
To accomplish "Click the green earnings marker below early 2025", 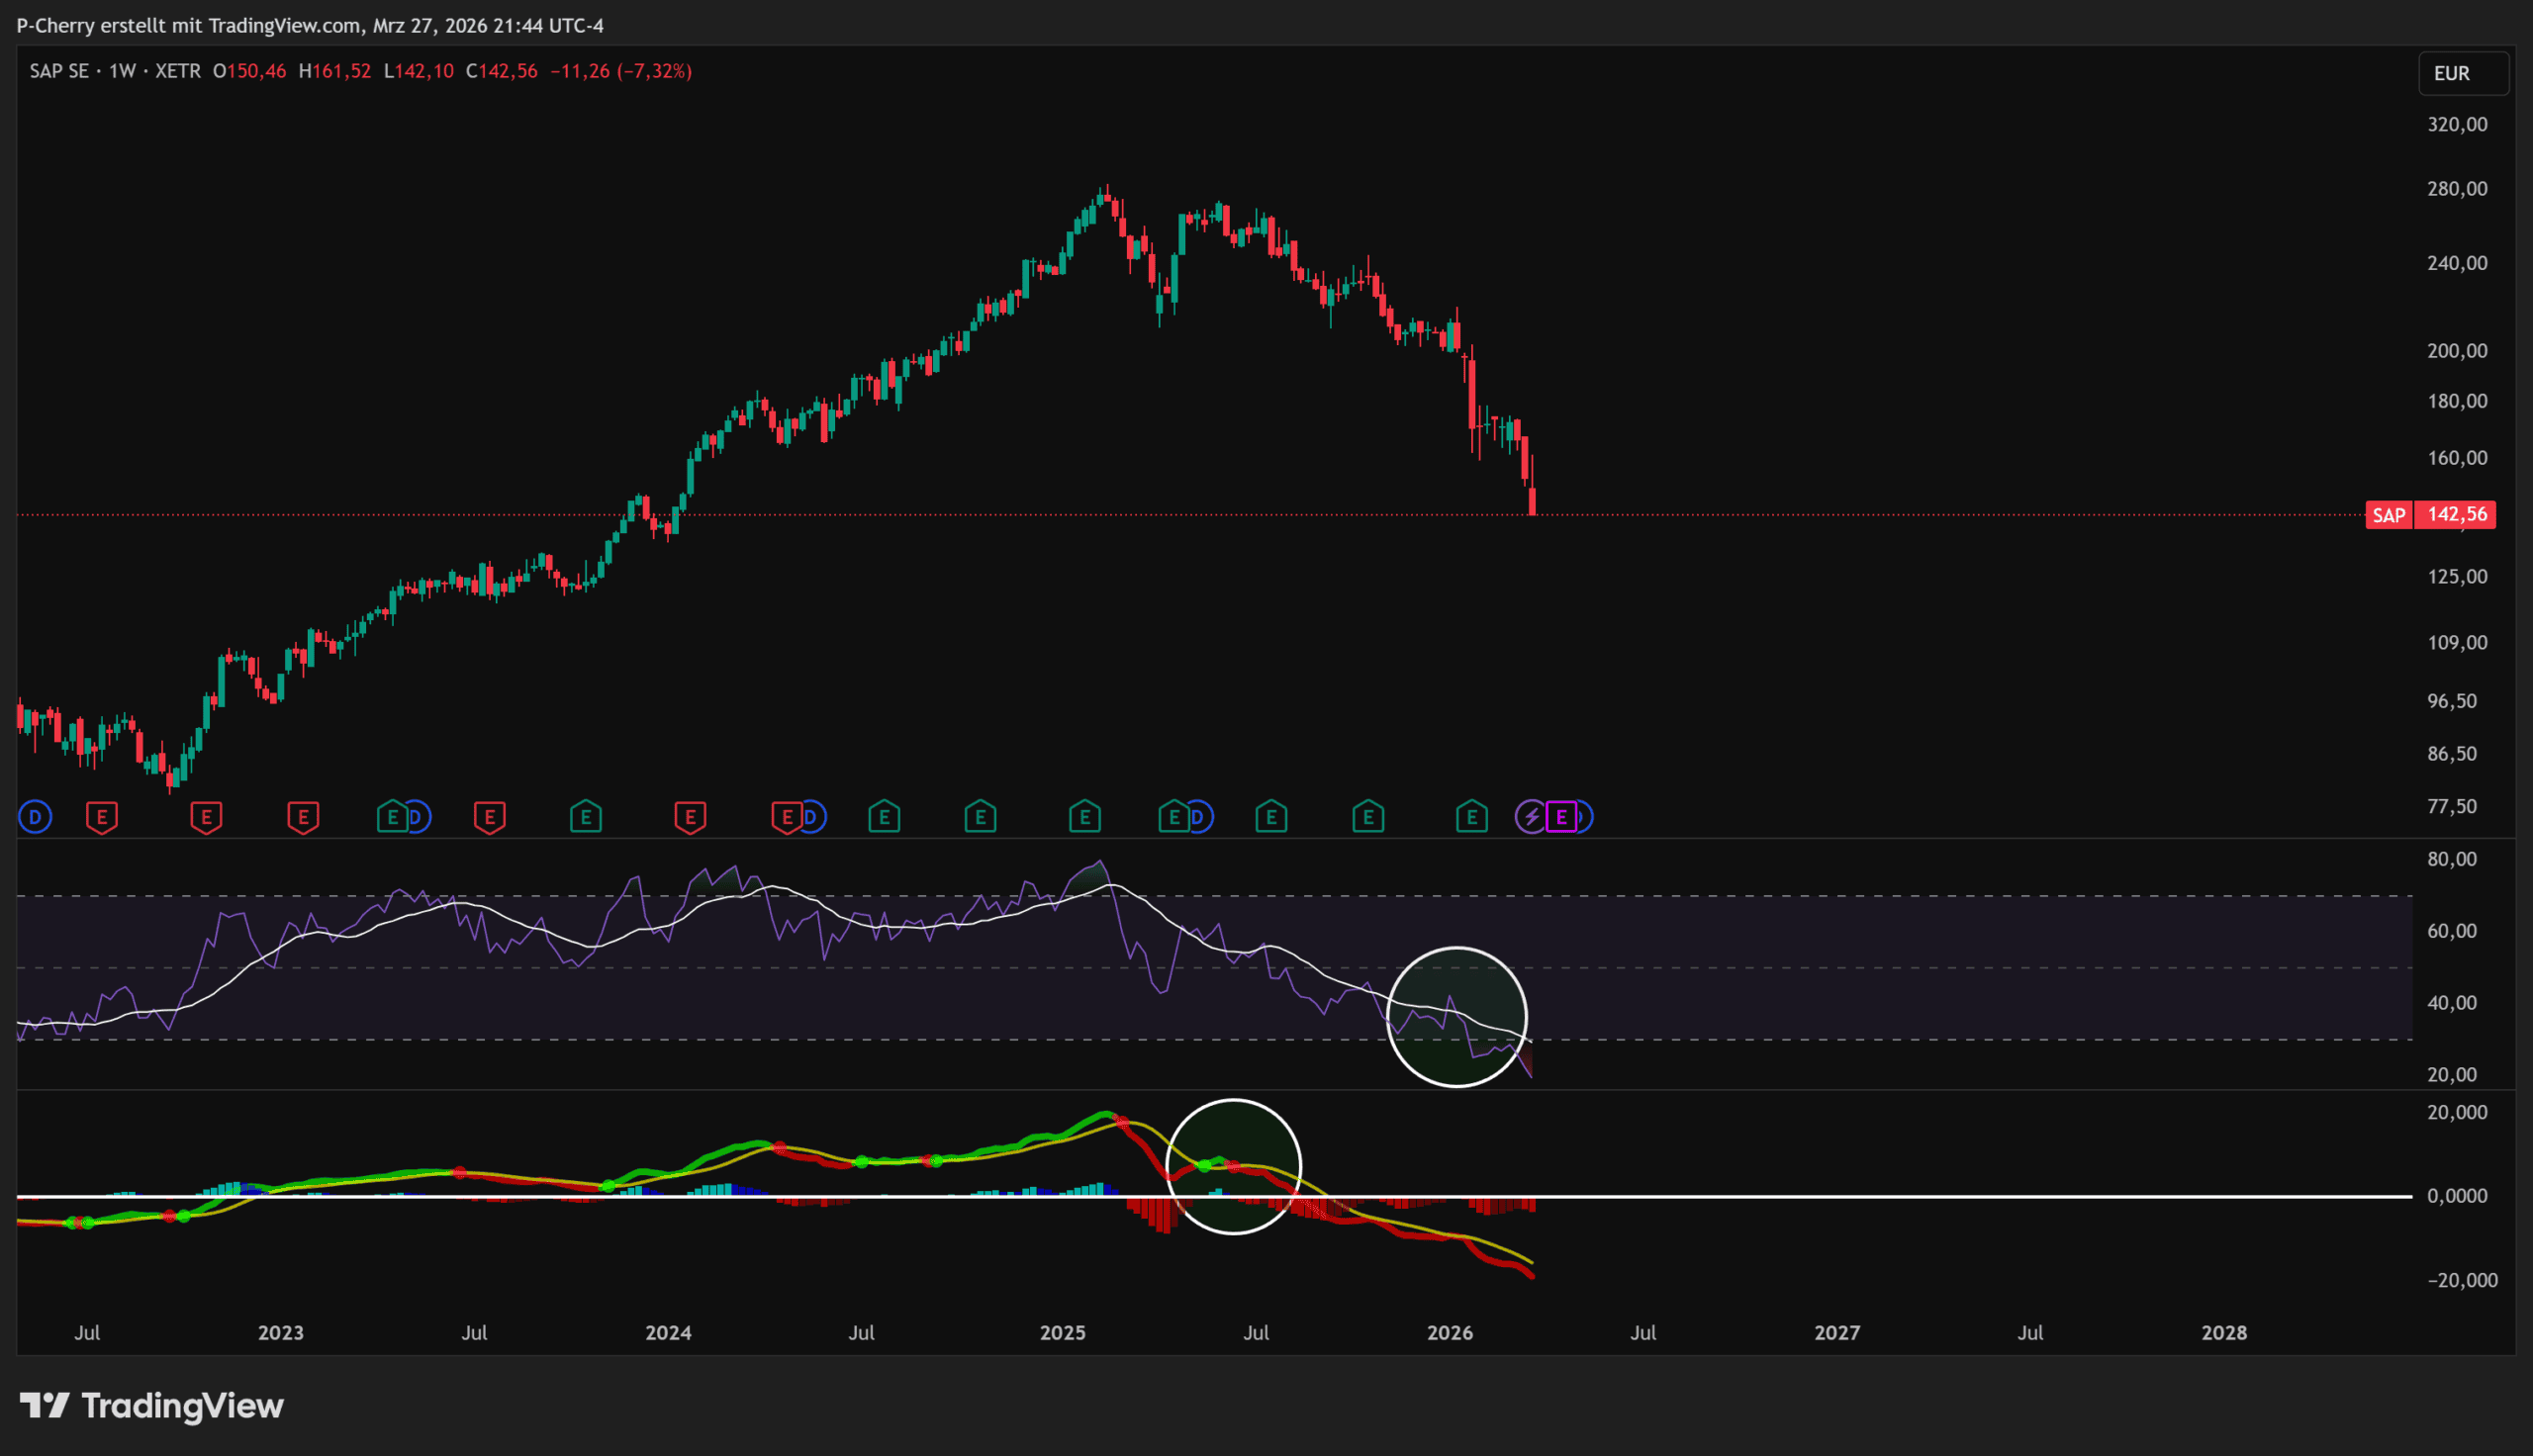I will 1084,817.
